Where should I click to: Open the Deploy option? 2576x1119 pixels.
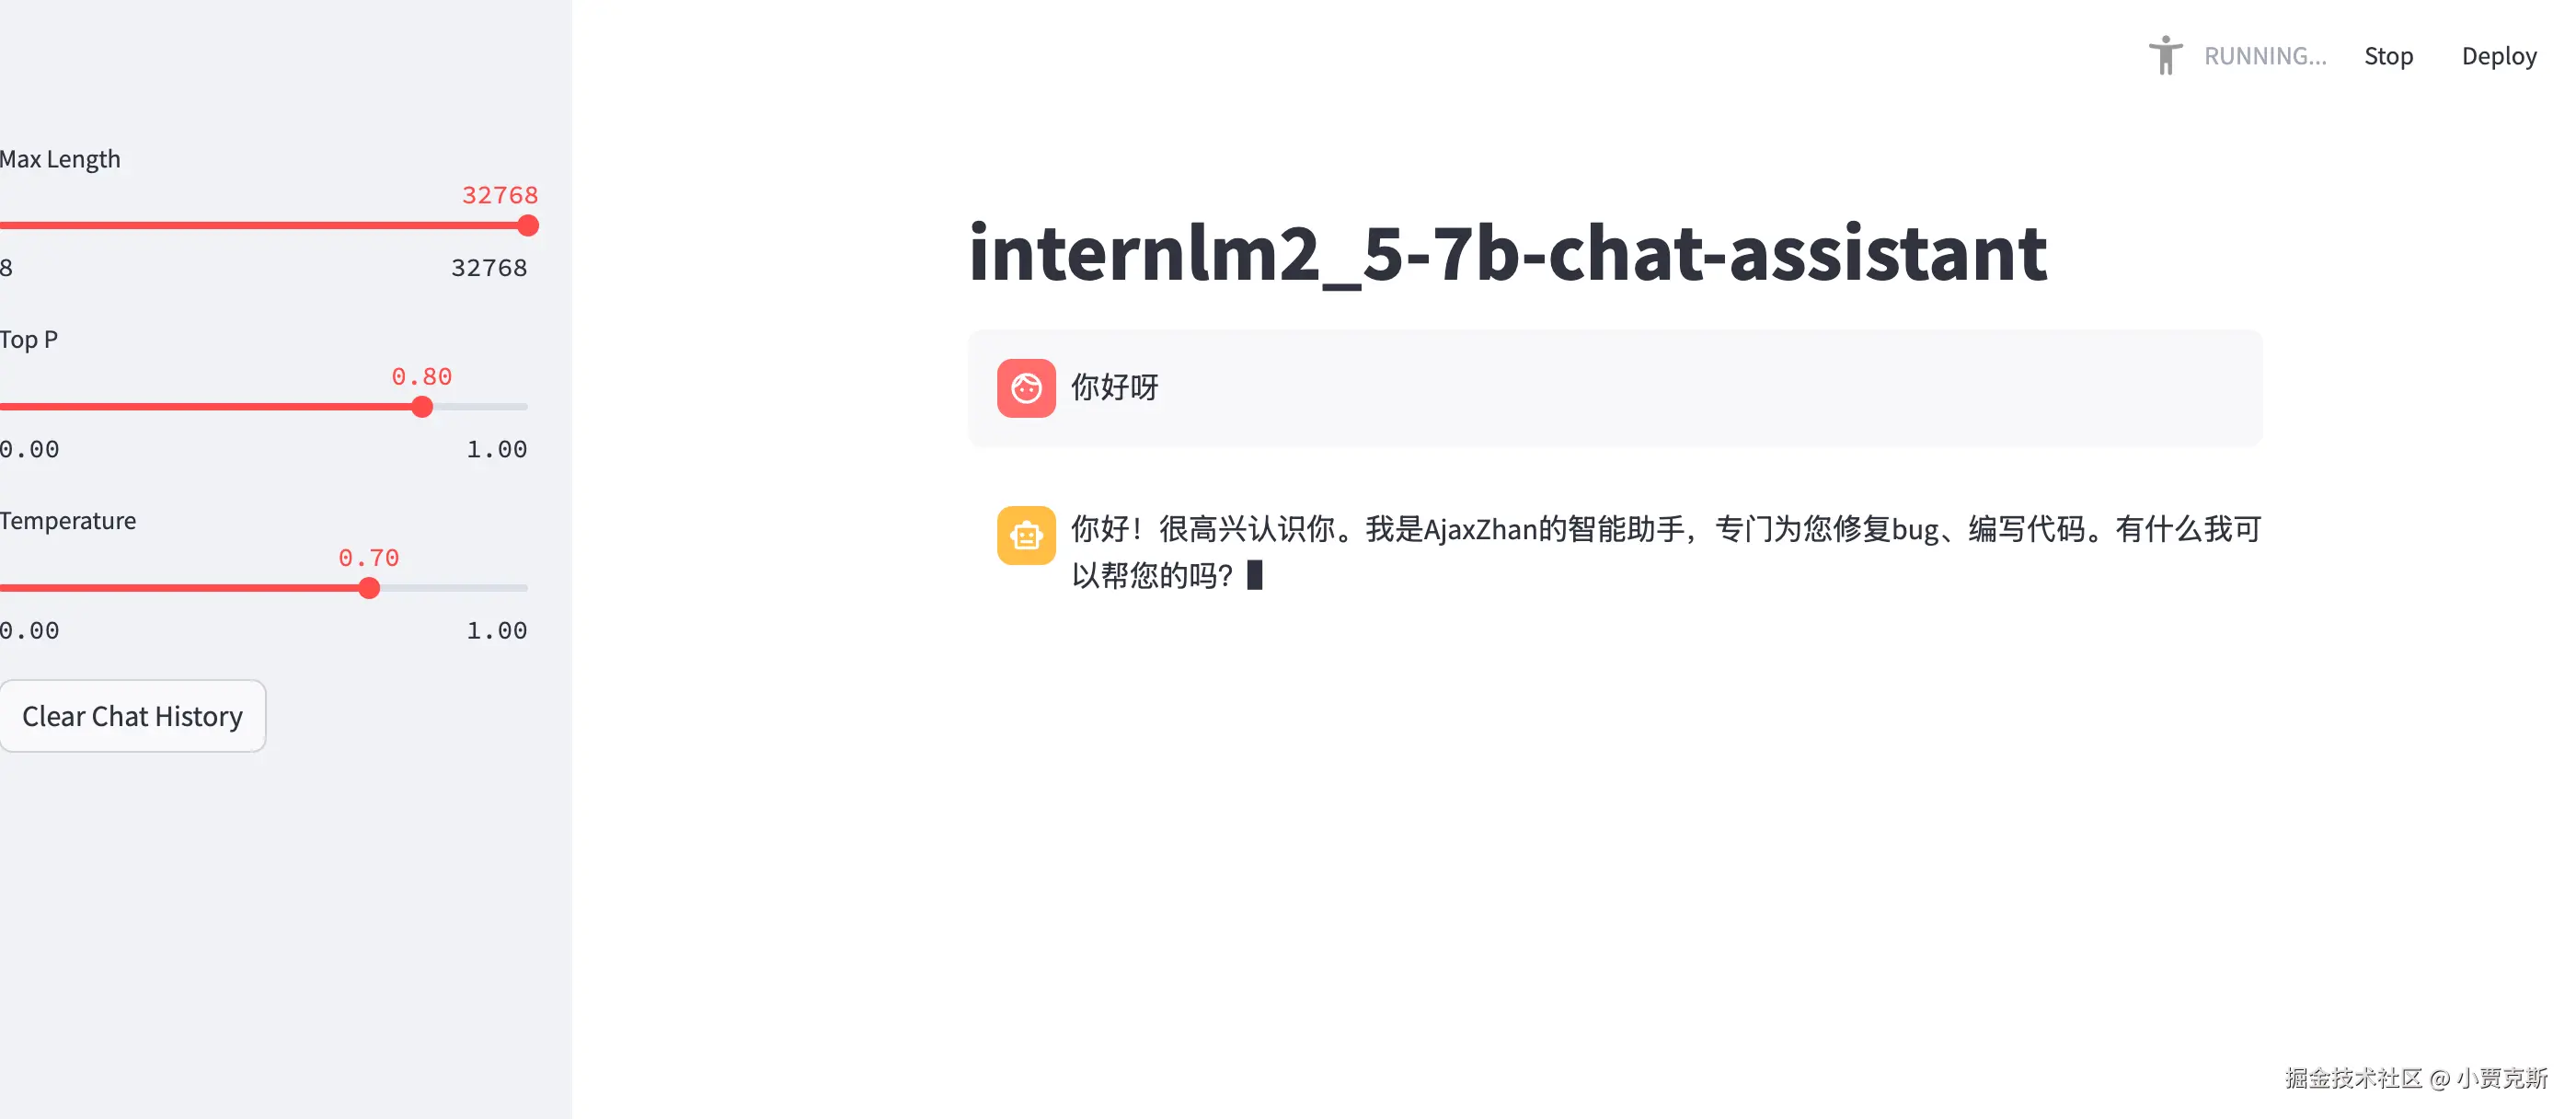(2498, 56)
